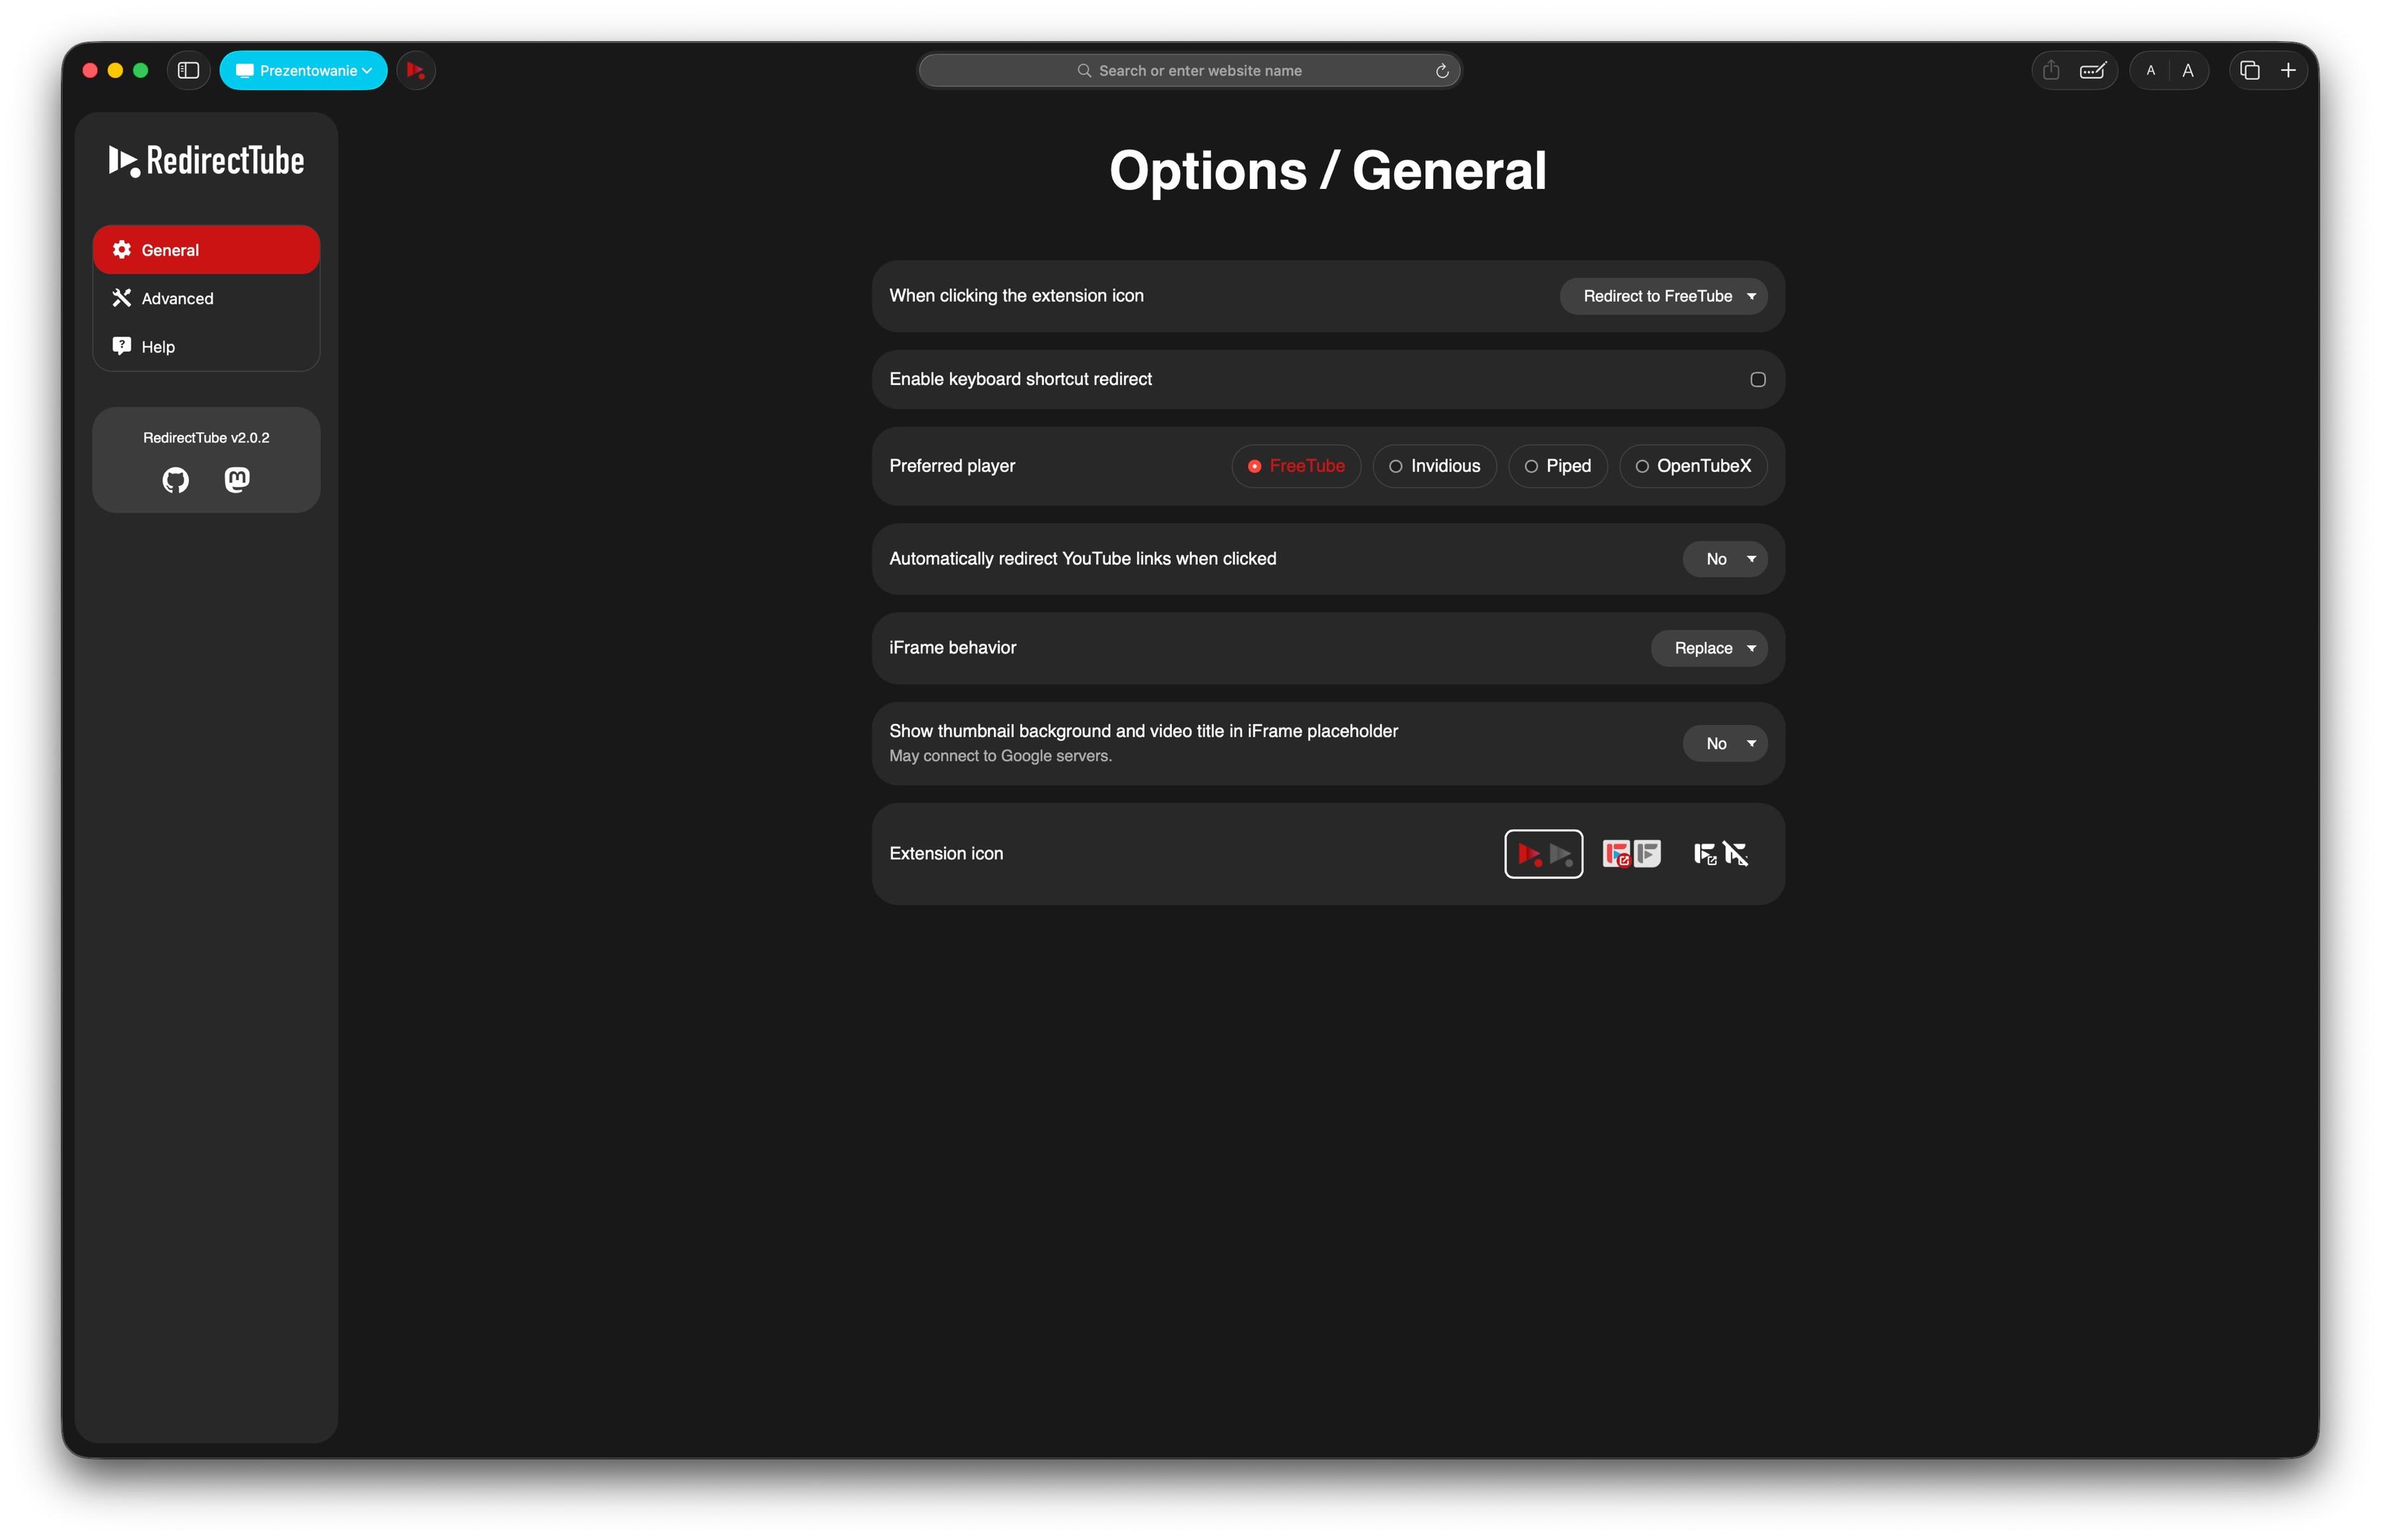The image size is (2381, 1540).
Task: Decrease text size with the small A
Action: click(2150, 70)
